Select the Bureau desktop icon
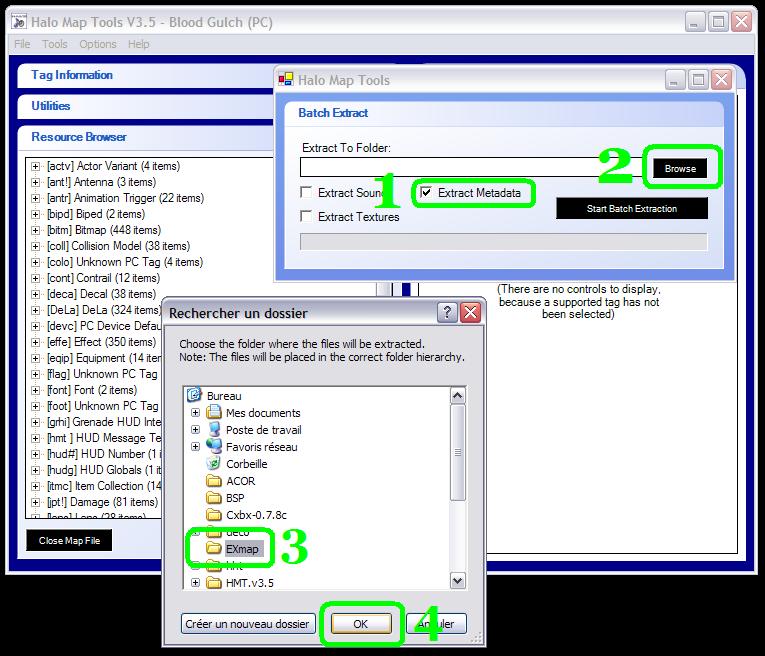 point(194,395)
